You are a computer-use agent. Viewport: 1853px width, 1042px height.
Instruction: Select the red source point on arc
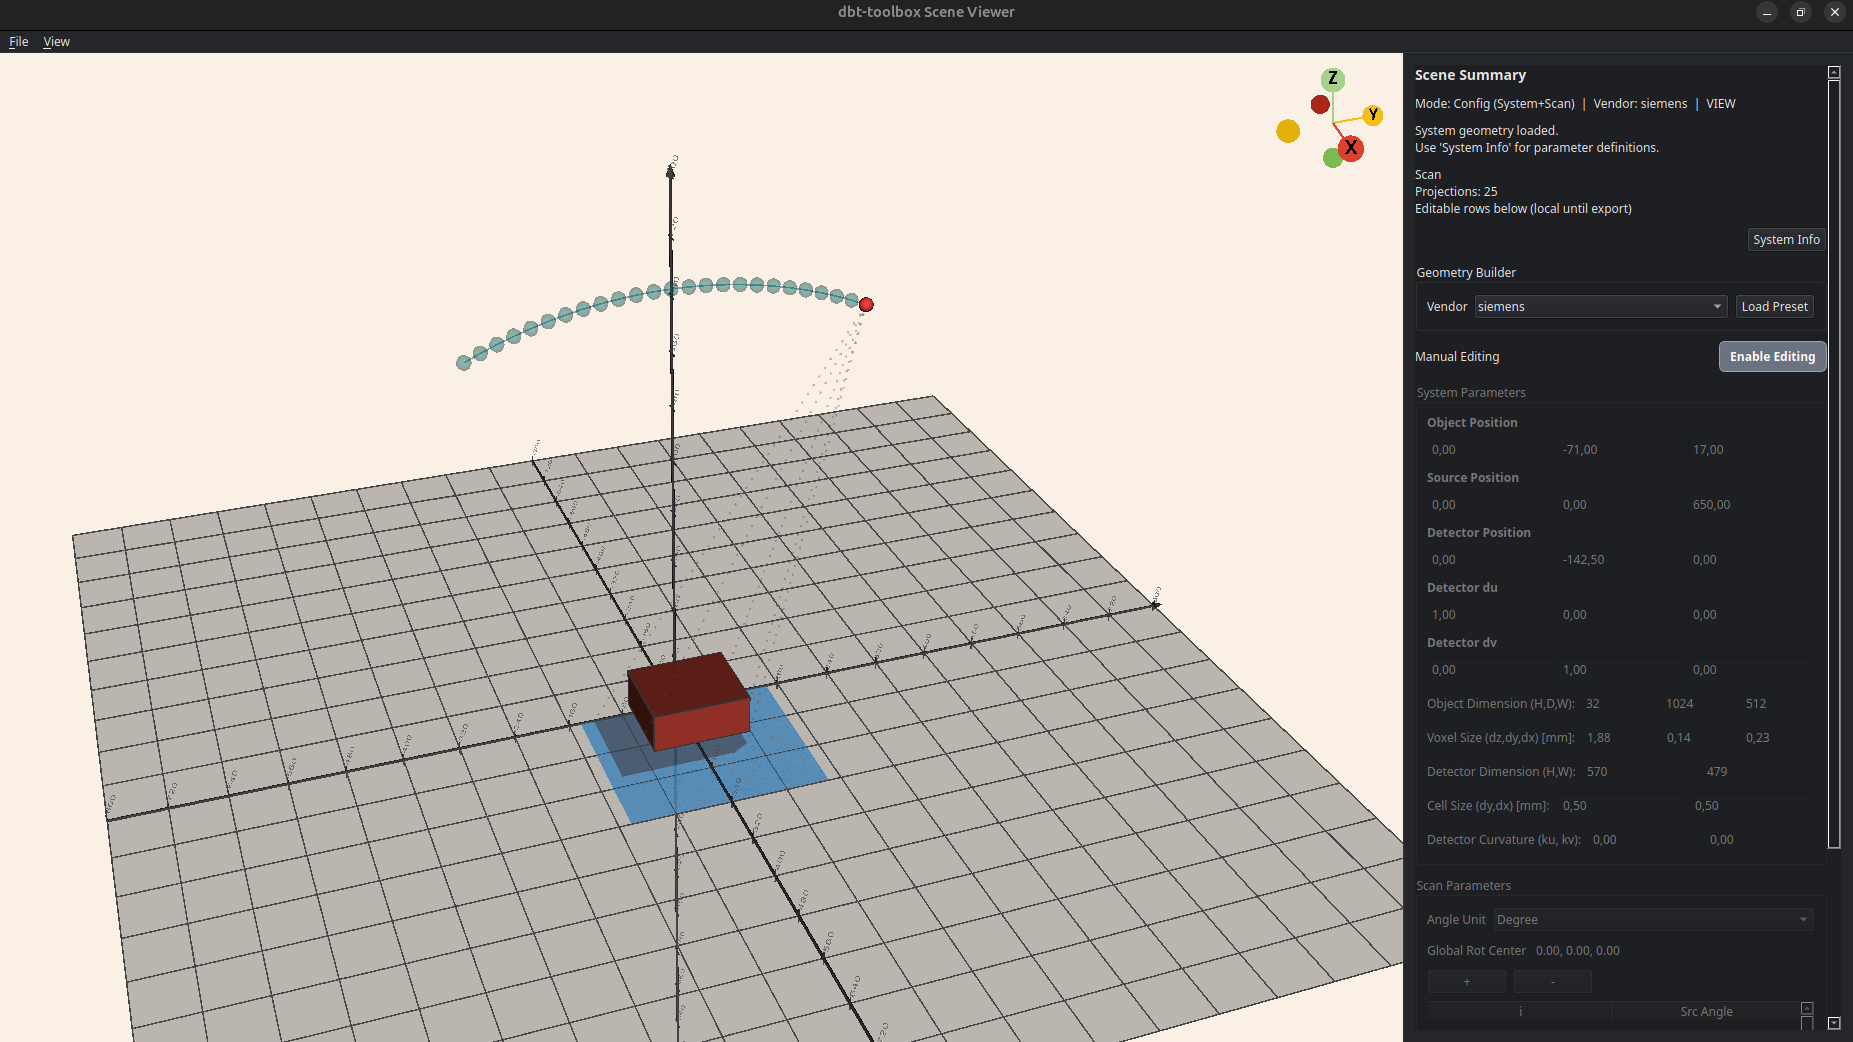[x=866, y=305]
